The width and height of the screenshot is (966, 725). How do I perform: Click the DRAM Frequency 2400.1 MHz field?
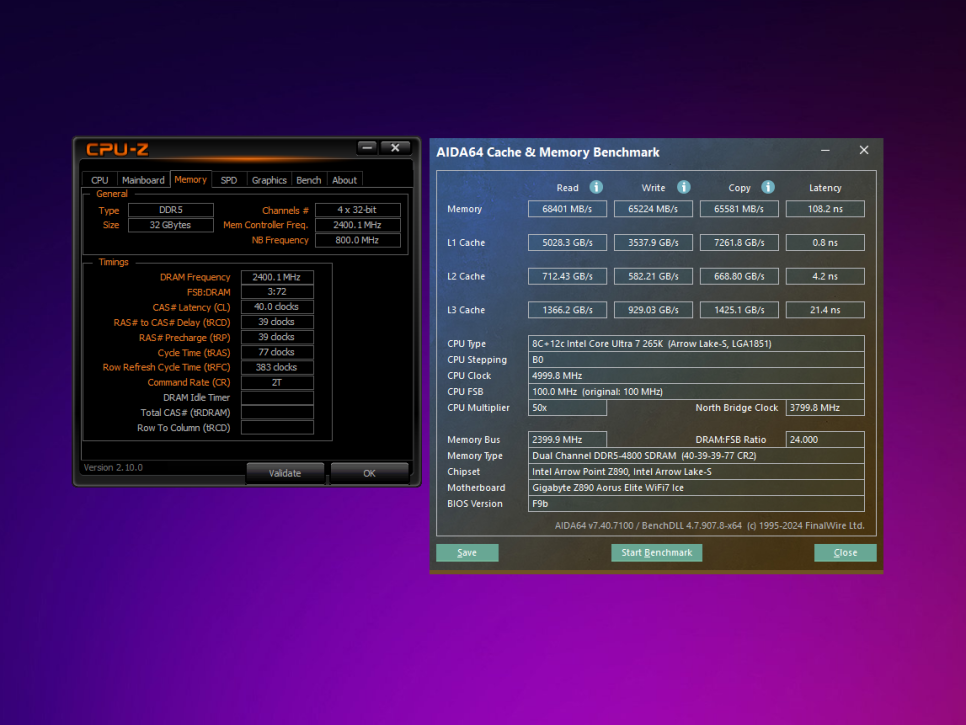point(277,277)
